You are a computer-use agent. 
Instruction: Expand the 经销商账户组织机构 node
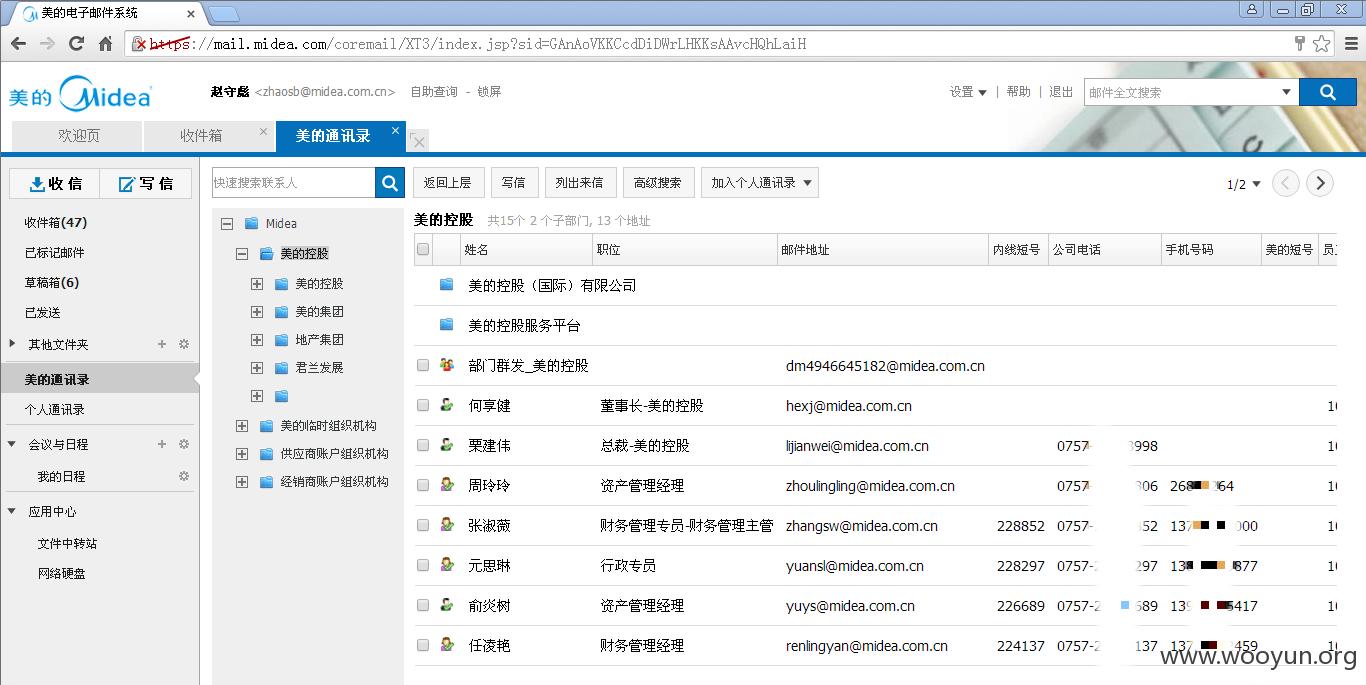pyautogui.click(x=242, y=482)
